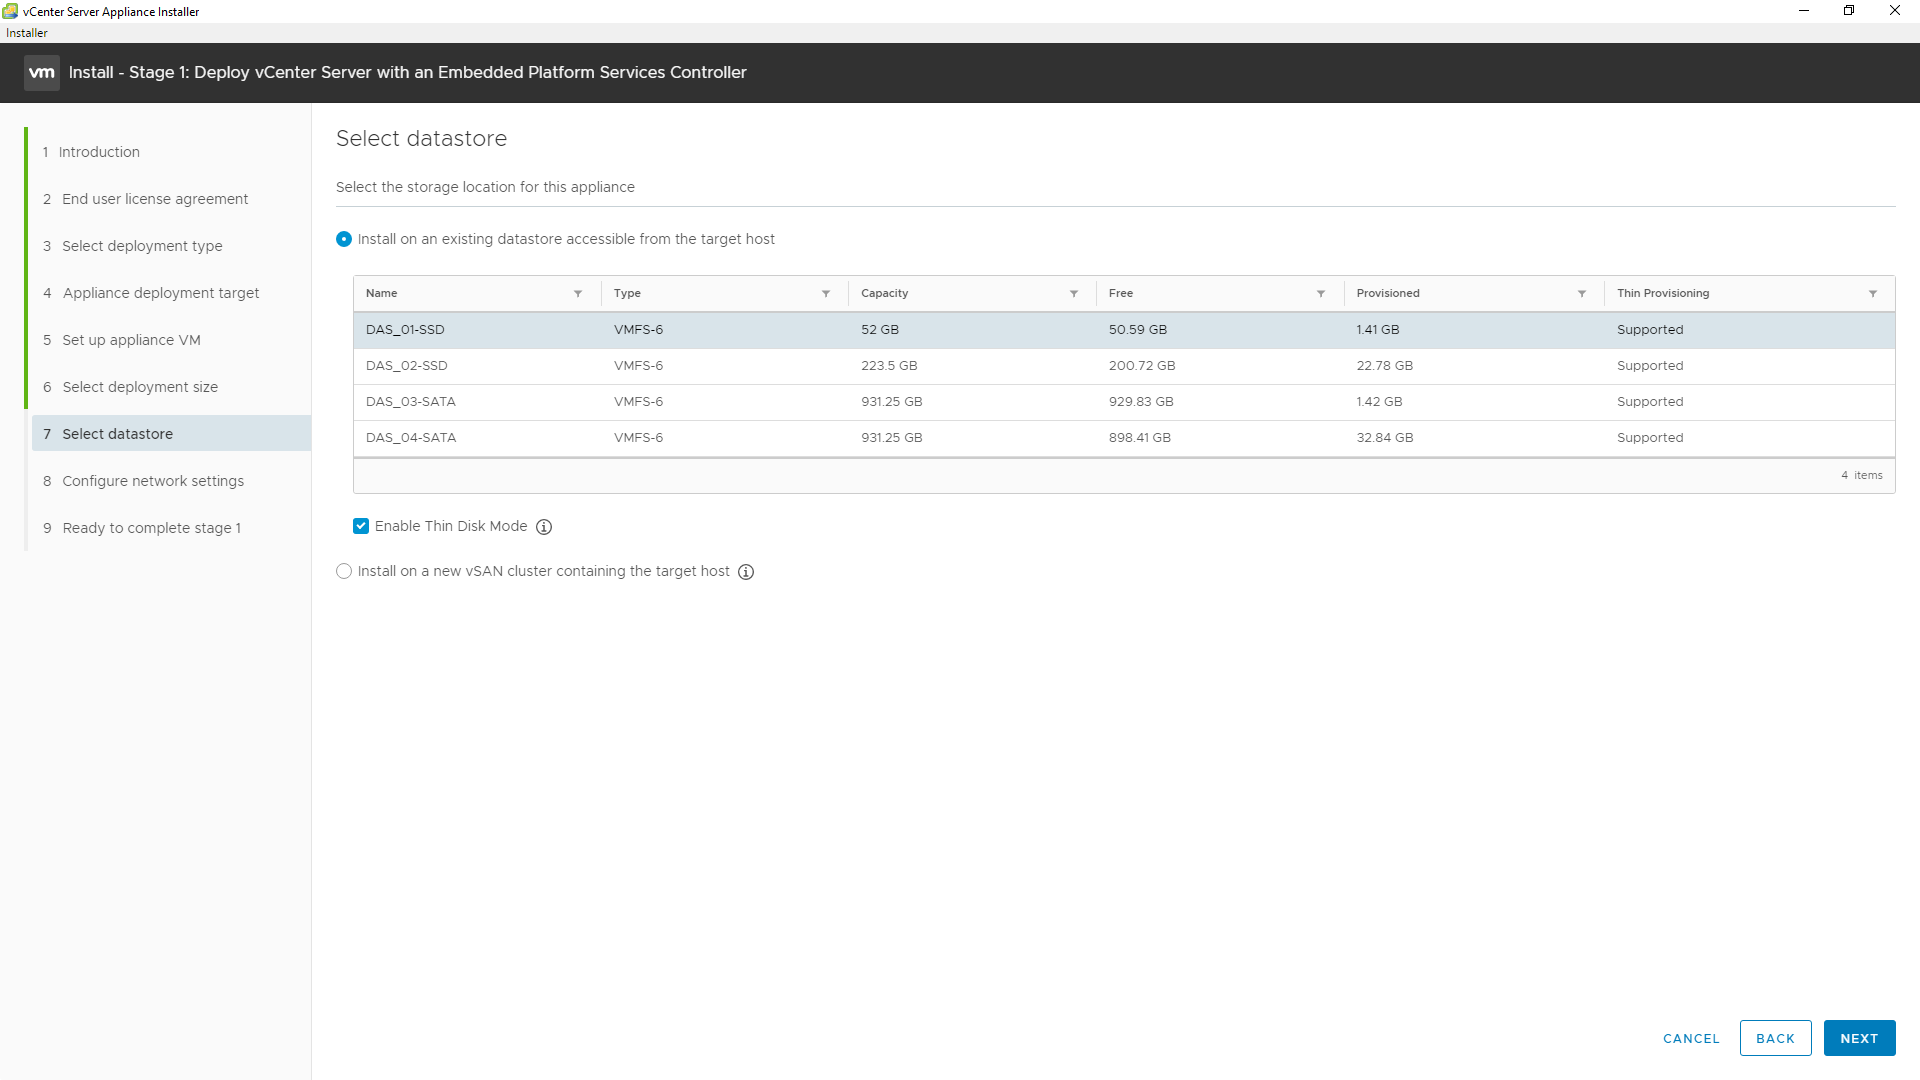
Task: Open the Free column filter
Action: tap(1321, 294)
